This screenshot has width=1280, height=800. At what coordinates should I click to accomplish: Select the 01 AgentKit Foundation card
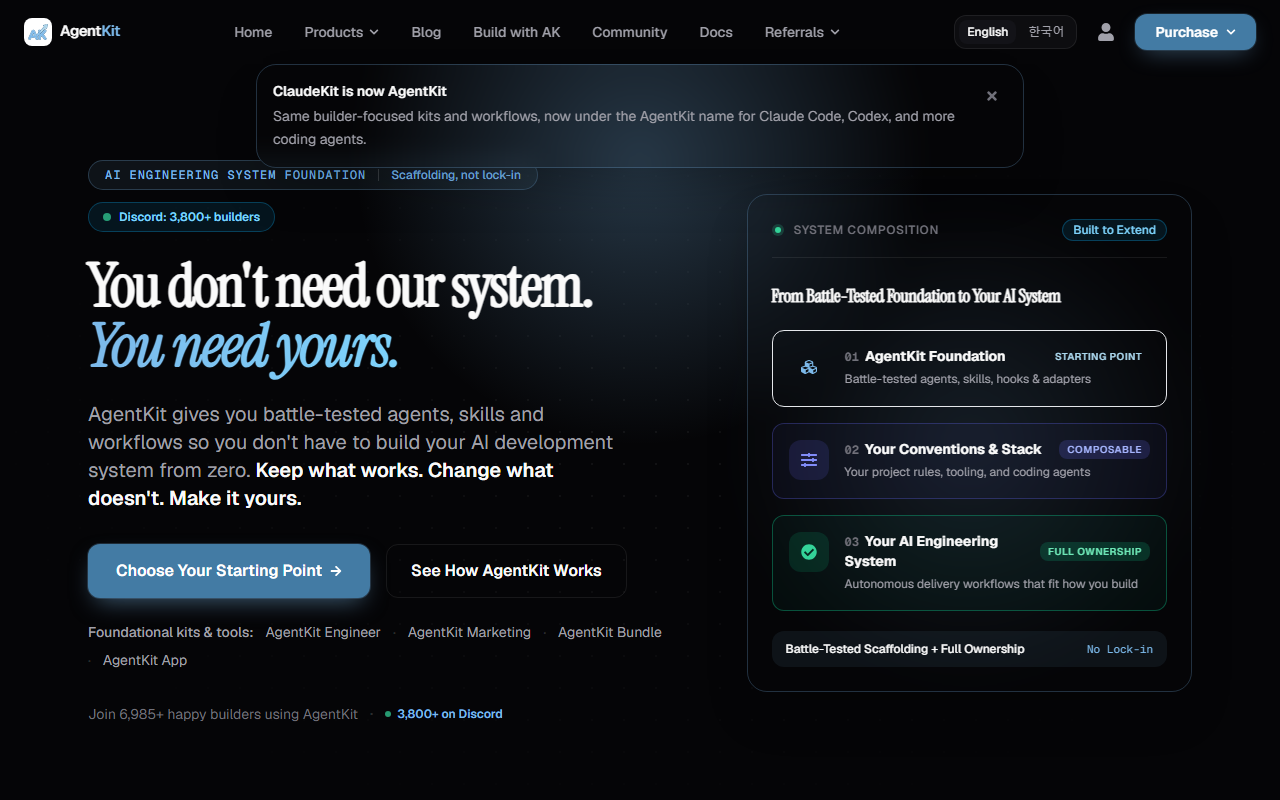tap(969, 368)
